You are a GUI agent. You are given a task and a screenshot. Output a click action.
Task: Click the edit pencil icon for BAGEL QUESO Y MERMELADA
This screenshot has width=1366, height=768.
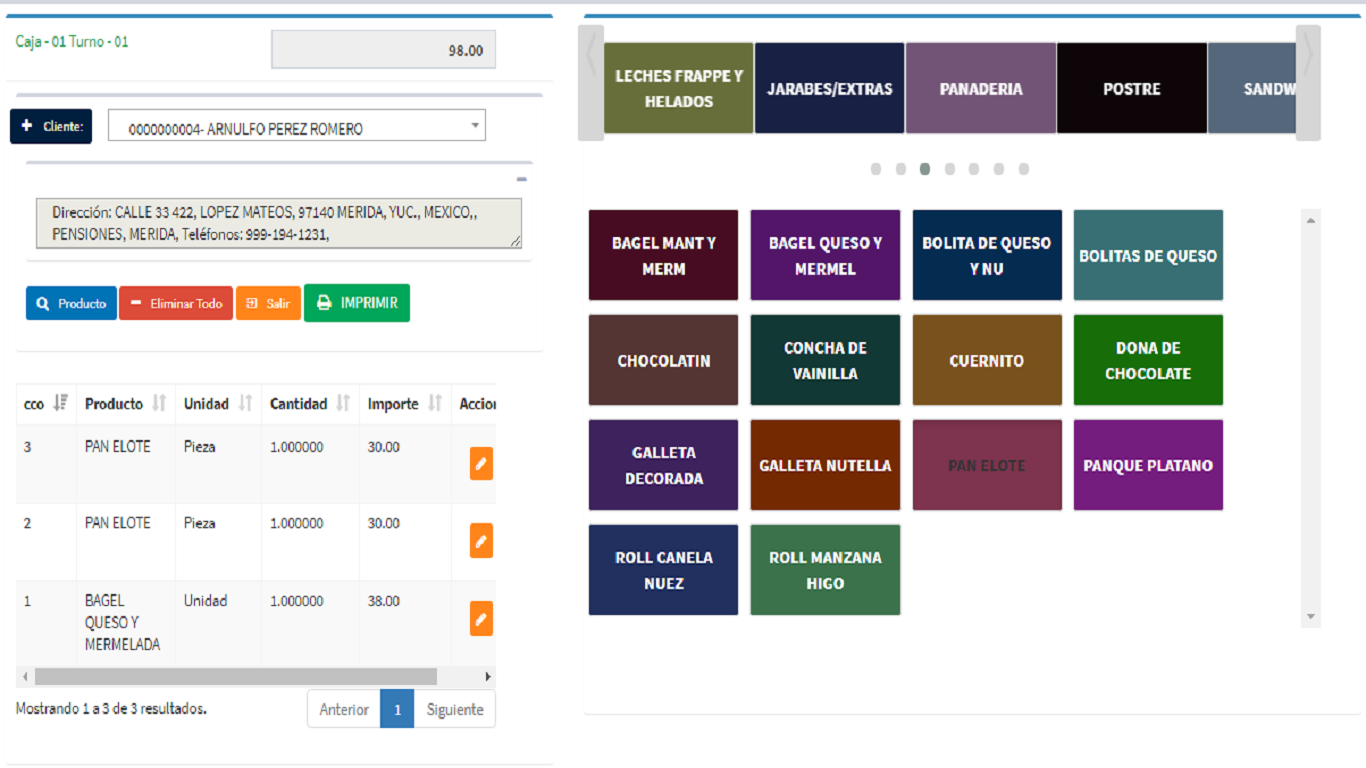click(x=481, y=619)
